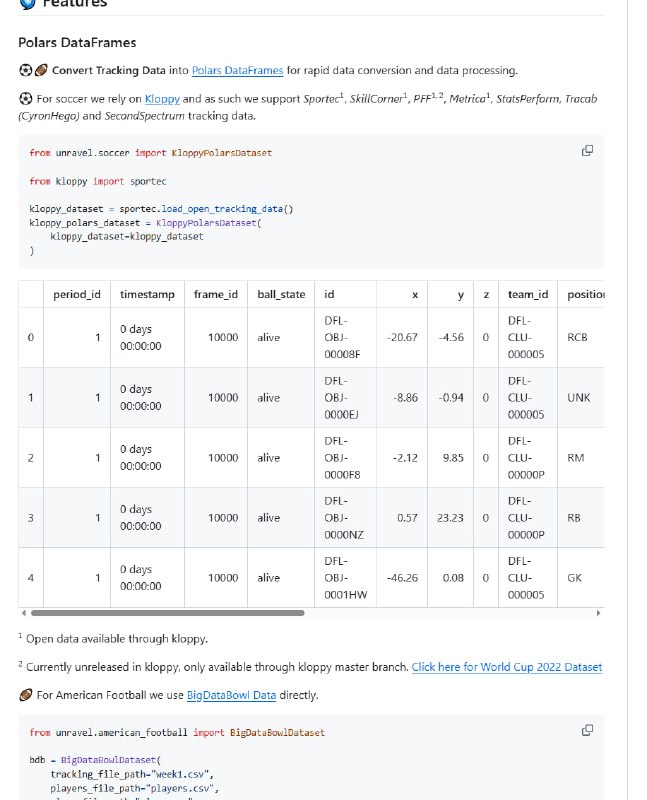Click the Features heading anchor
The image size is (647, 800).
coord(70,3)
